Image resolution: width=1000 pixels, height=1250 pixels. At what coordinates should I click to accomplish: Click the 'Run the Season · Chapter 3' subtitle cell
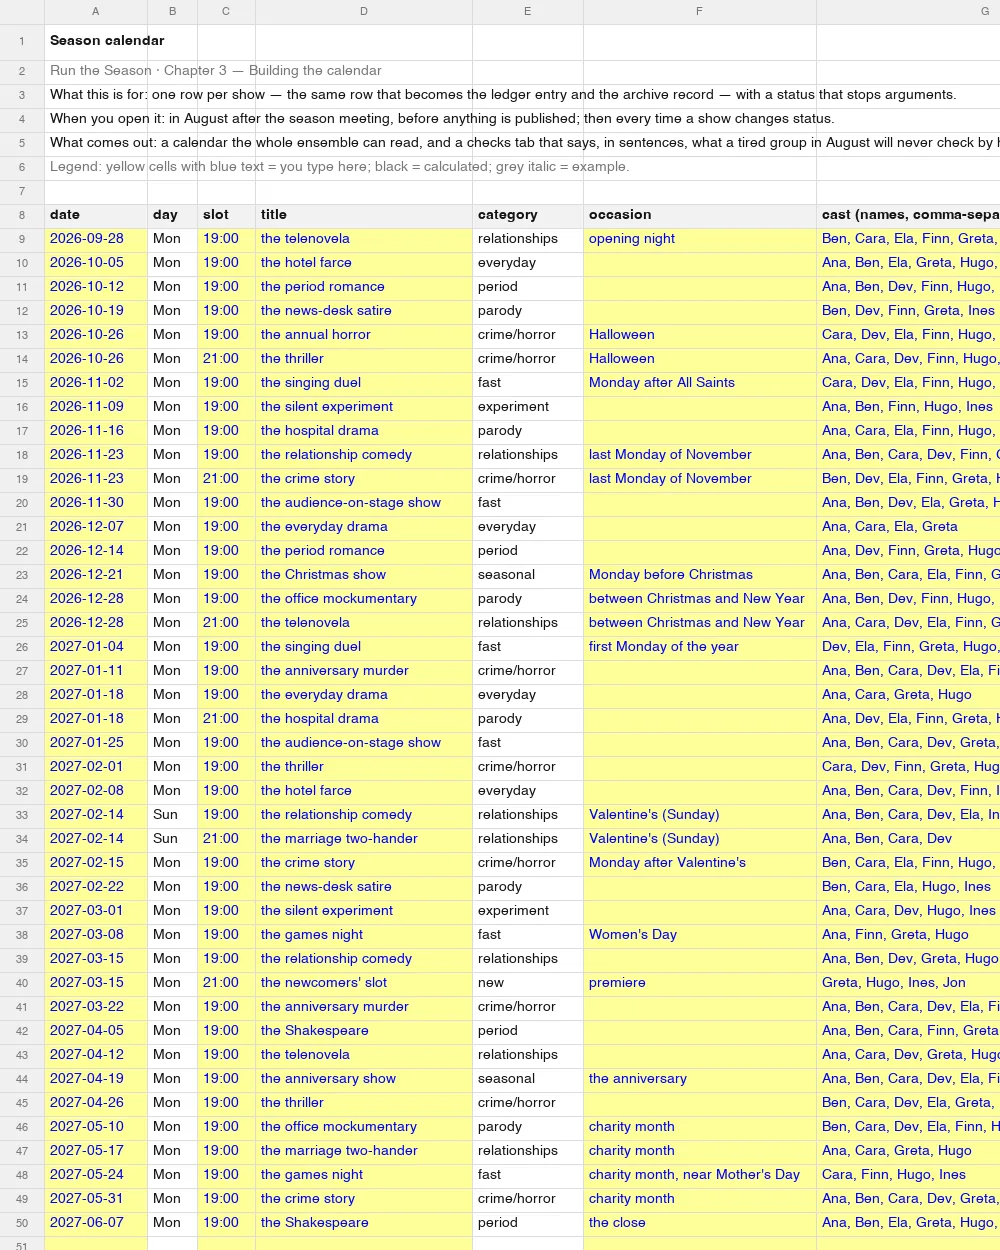tap(96, 71)
